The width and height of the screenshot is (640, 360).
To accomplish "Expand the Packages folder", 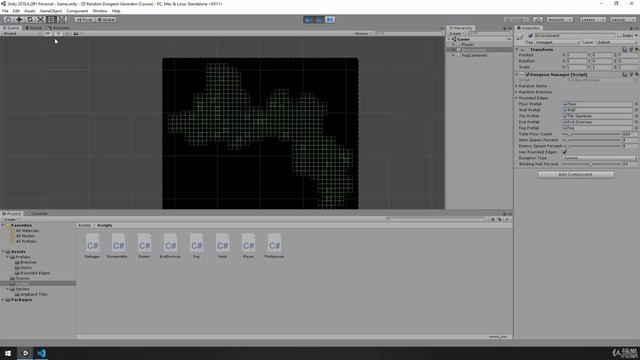I will (3, 300).
